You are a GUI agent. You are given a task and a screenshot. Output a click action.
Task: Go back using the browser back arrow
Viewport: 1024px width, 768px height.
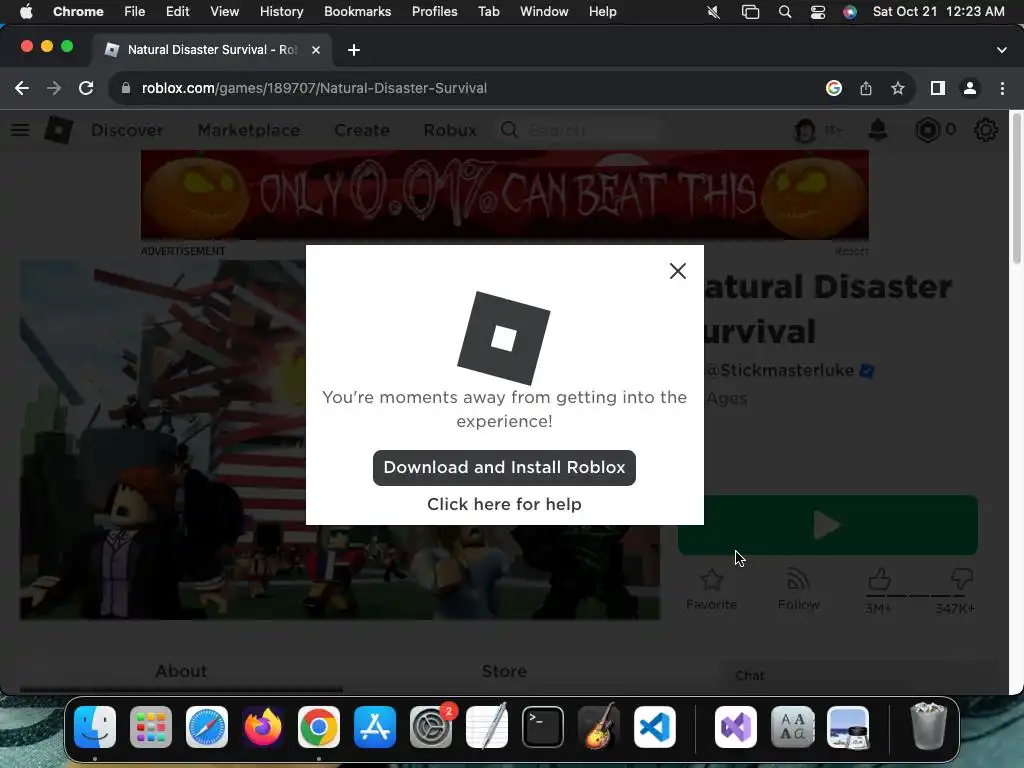click(x=22, y=88)
